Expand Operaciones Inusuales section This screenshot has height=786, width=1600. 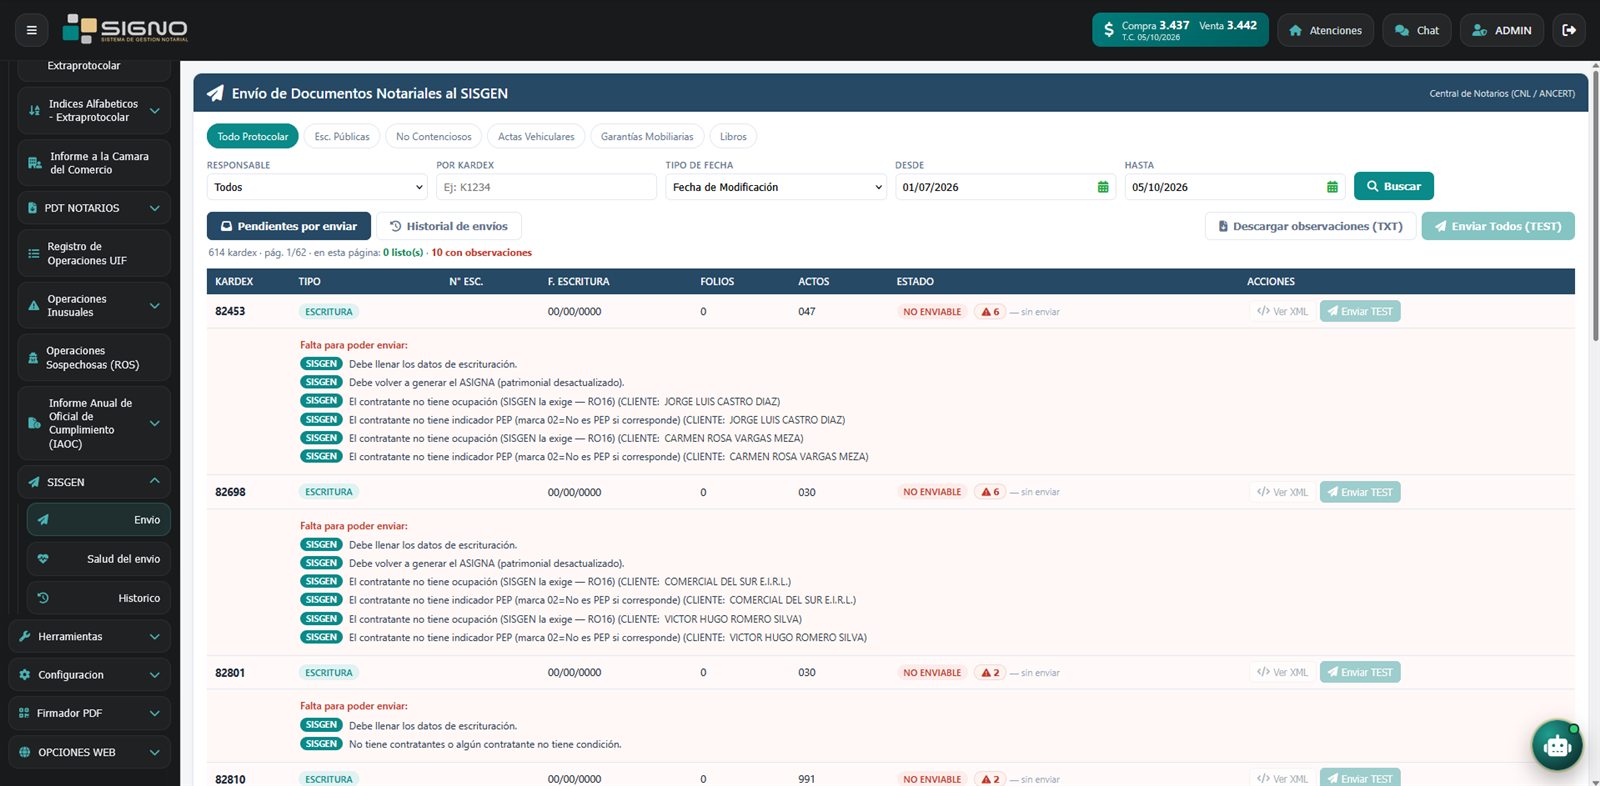[x=94, y=306]
